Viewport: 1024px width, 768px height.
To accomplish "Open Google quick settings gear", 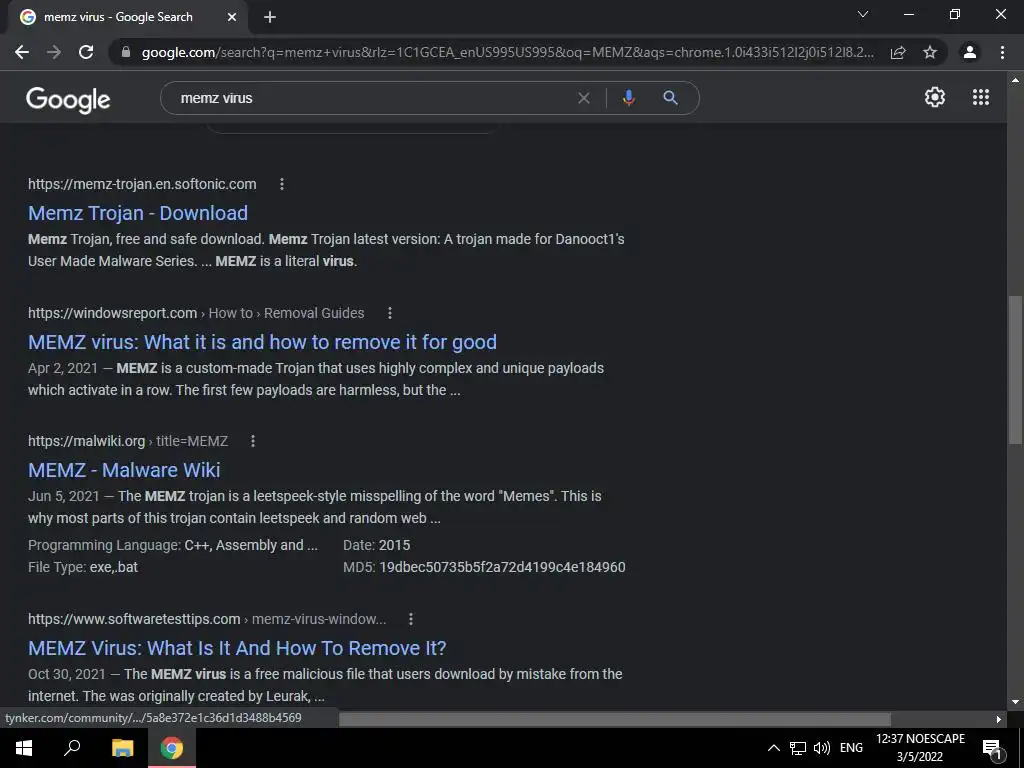I will click(x=935, y=97).
